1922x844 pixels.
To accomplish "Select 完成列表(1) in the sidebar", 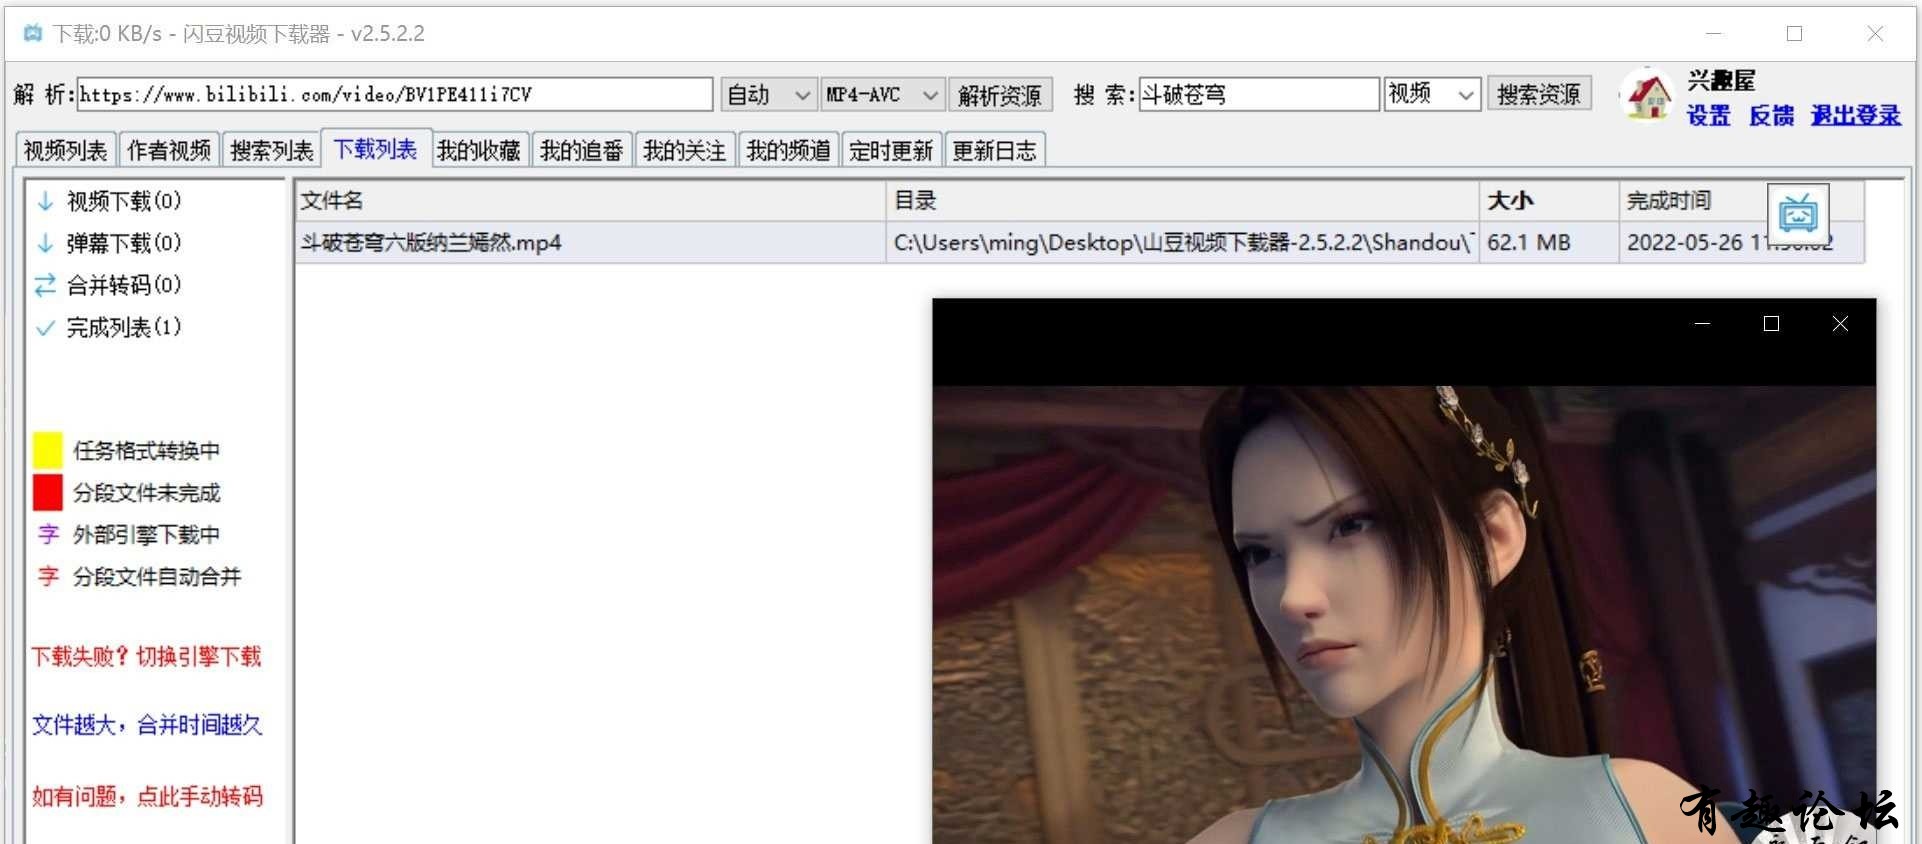I will tap(109, 327).
